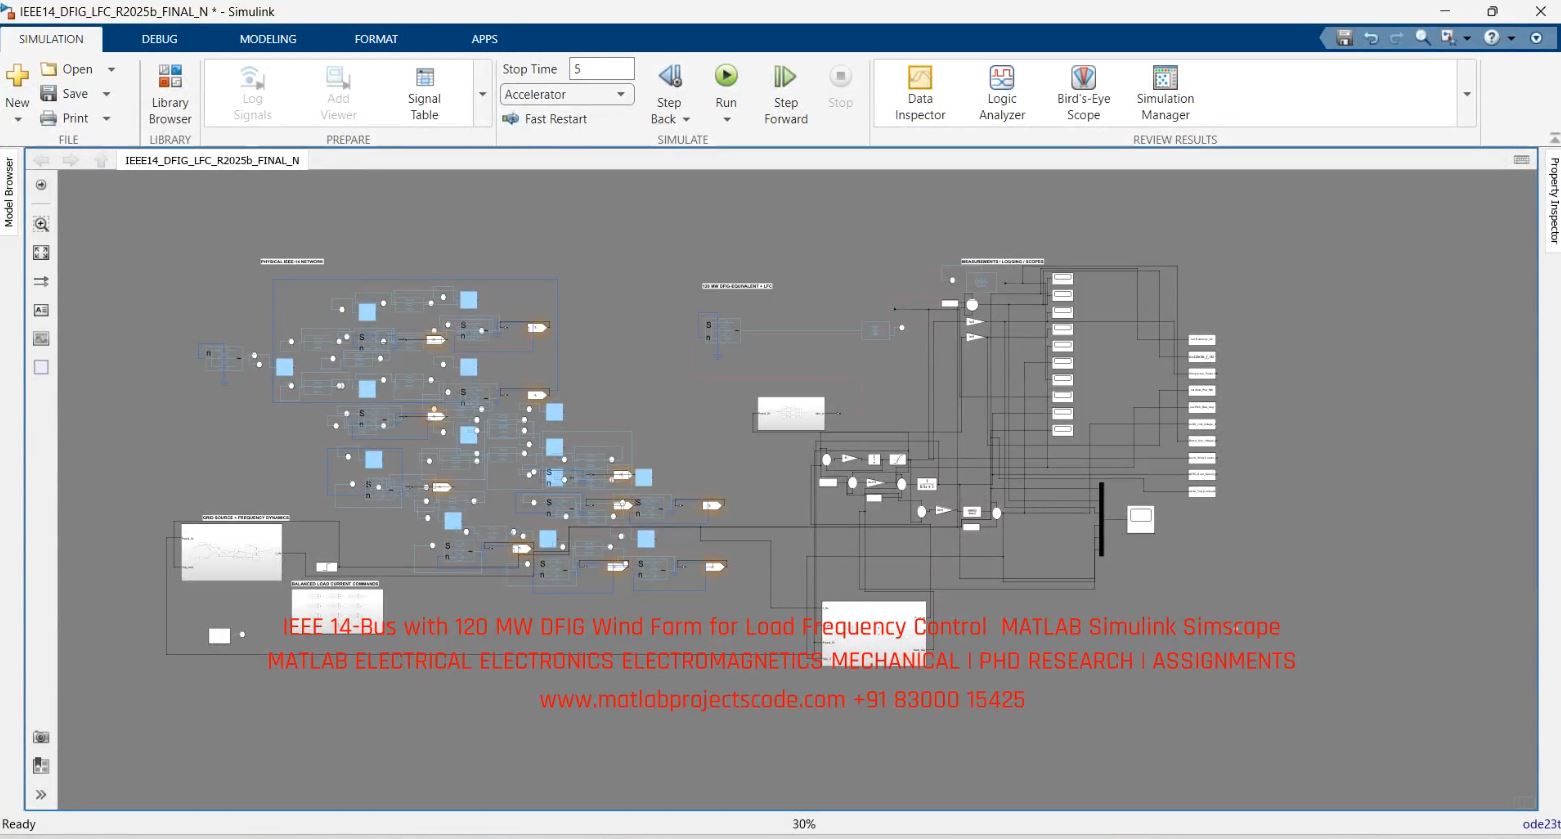The width and height of the screenshot is (1561, 839).
Task: Expand the Review Results gallery arrow
Action: tap(1467, 94)
